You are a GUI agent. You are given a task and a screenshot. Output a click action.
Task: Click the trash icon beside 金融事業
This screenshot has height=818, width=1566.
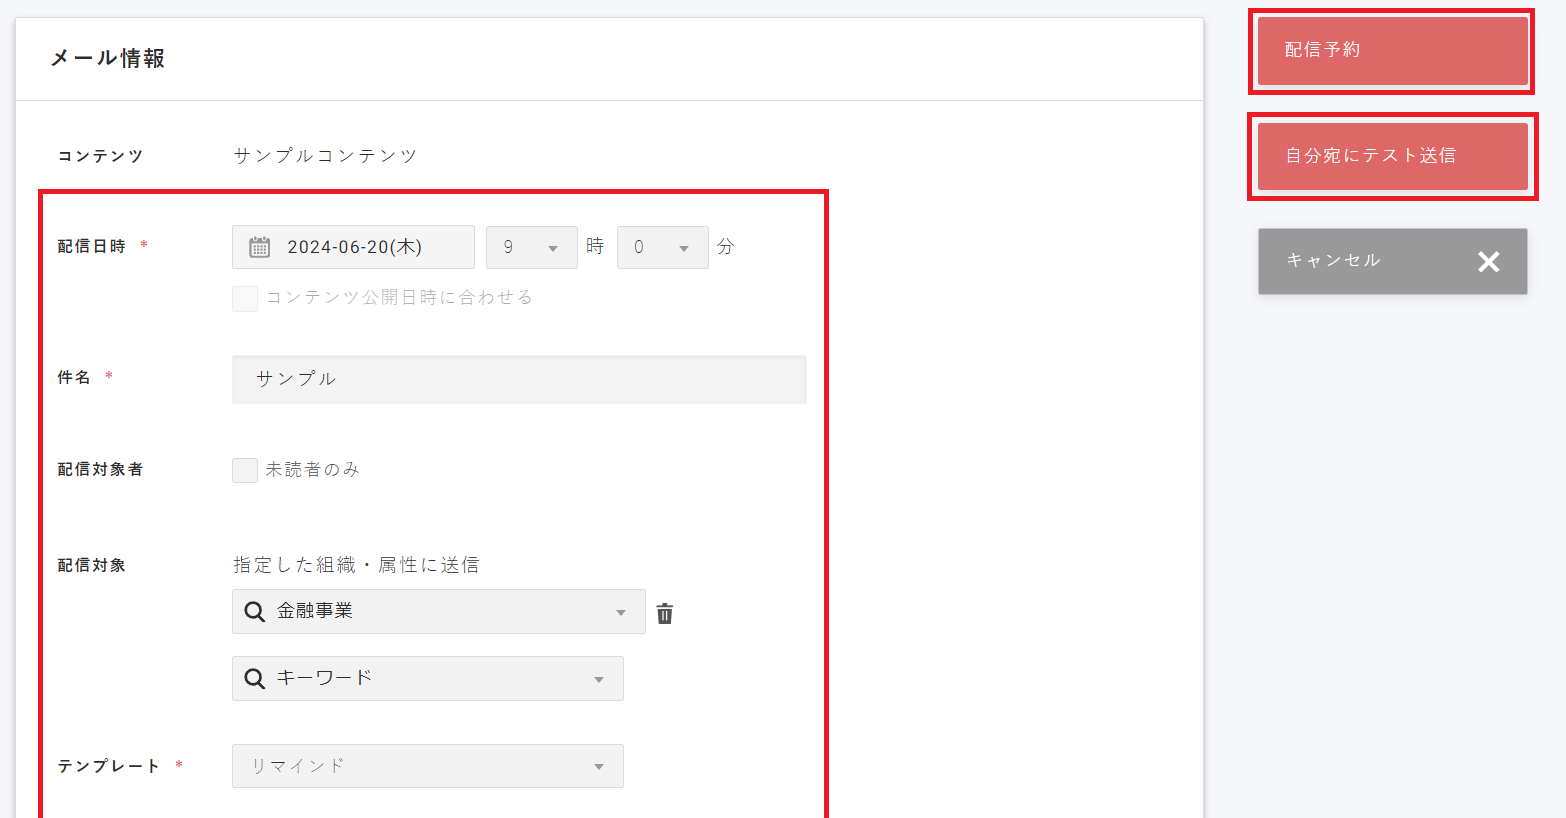[665, 613]
